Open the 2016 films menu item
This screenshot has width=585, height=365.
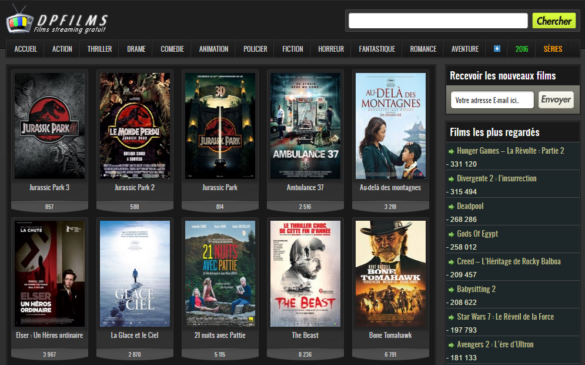(x=522, y=49)
